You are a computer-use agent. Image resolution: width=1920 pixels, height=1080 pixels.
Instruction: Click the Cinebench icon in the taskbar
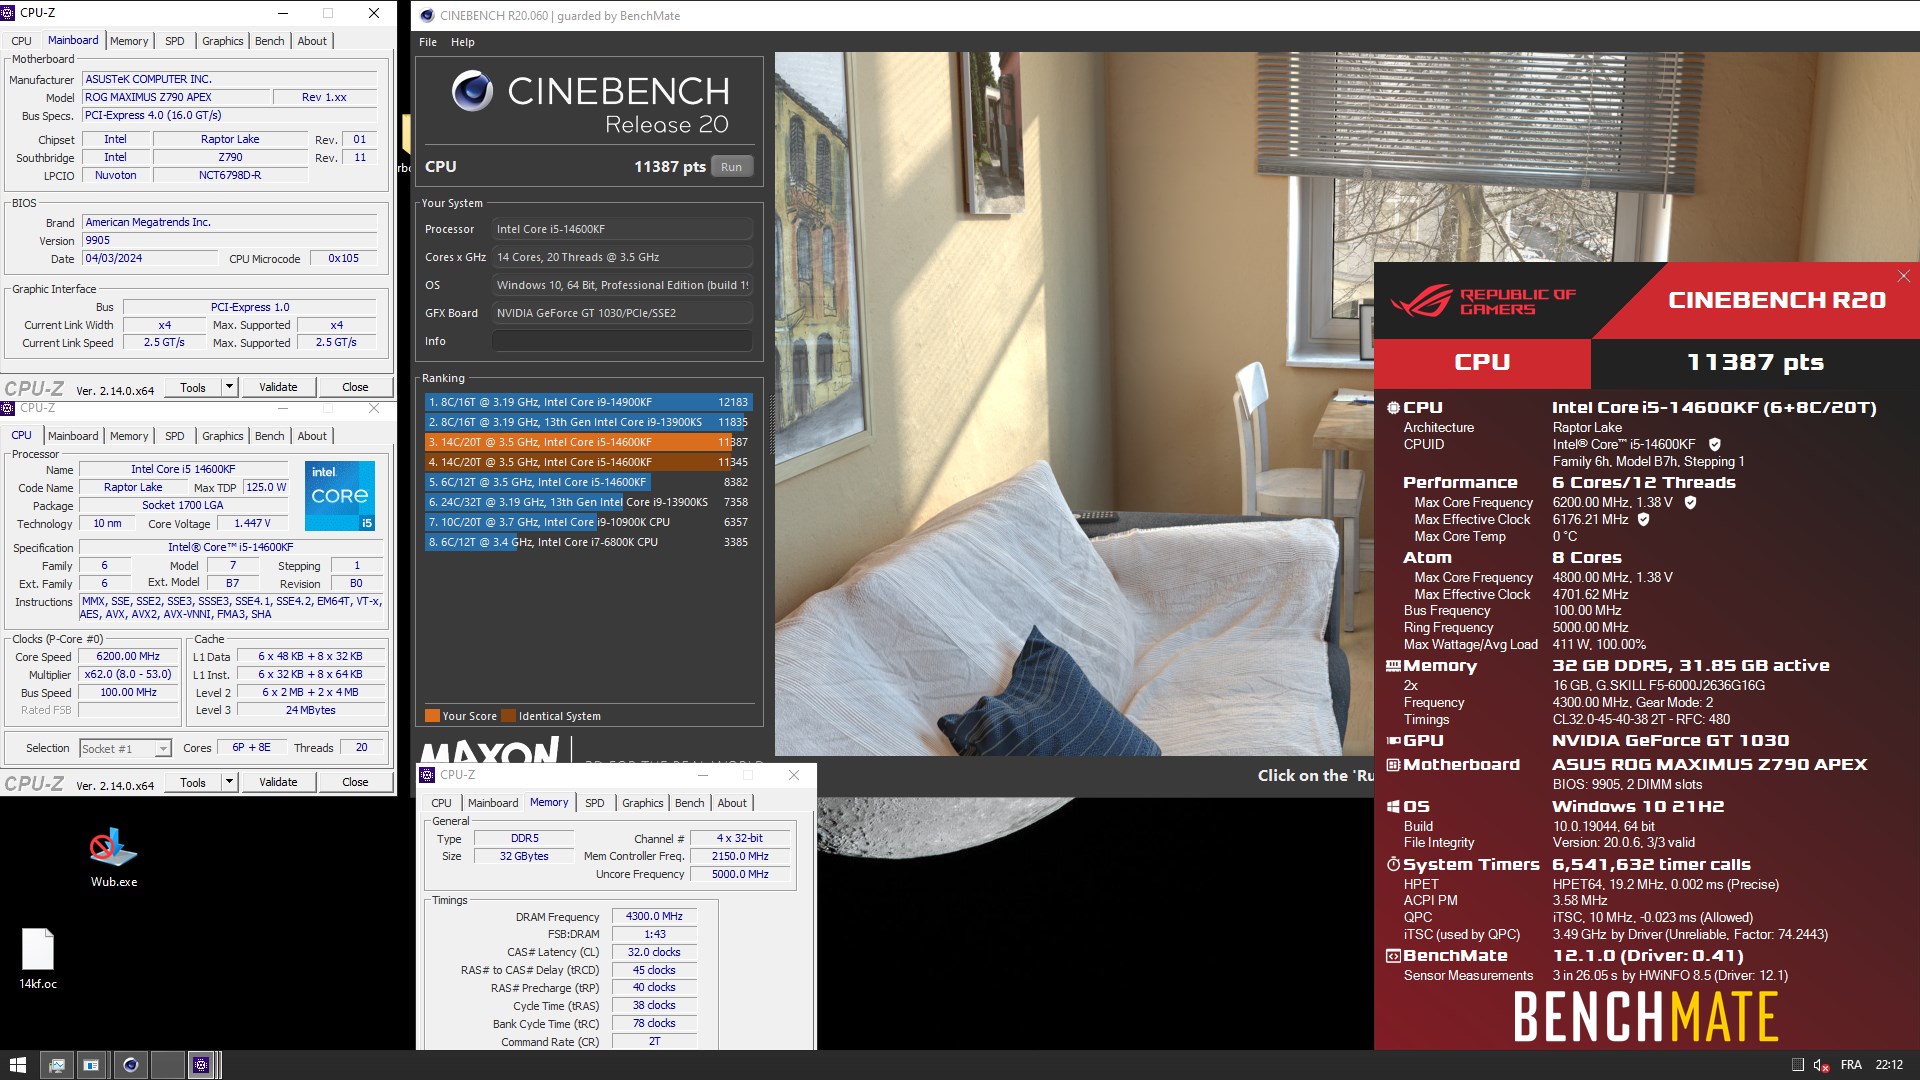pyautogui.click(x=130, y=1065)
